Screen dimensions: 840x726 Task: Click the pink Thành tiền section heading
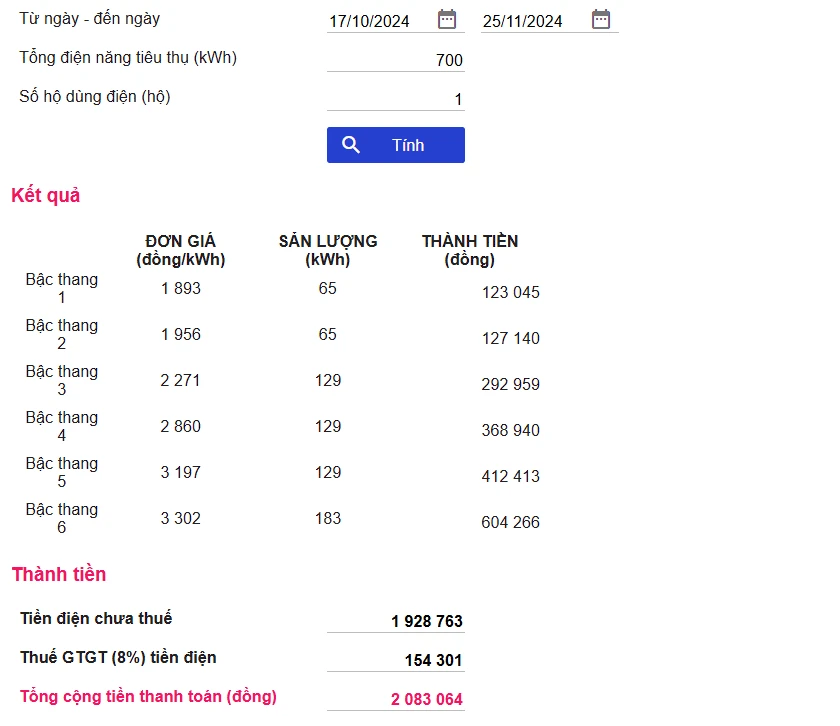click(58, 574)
